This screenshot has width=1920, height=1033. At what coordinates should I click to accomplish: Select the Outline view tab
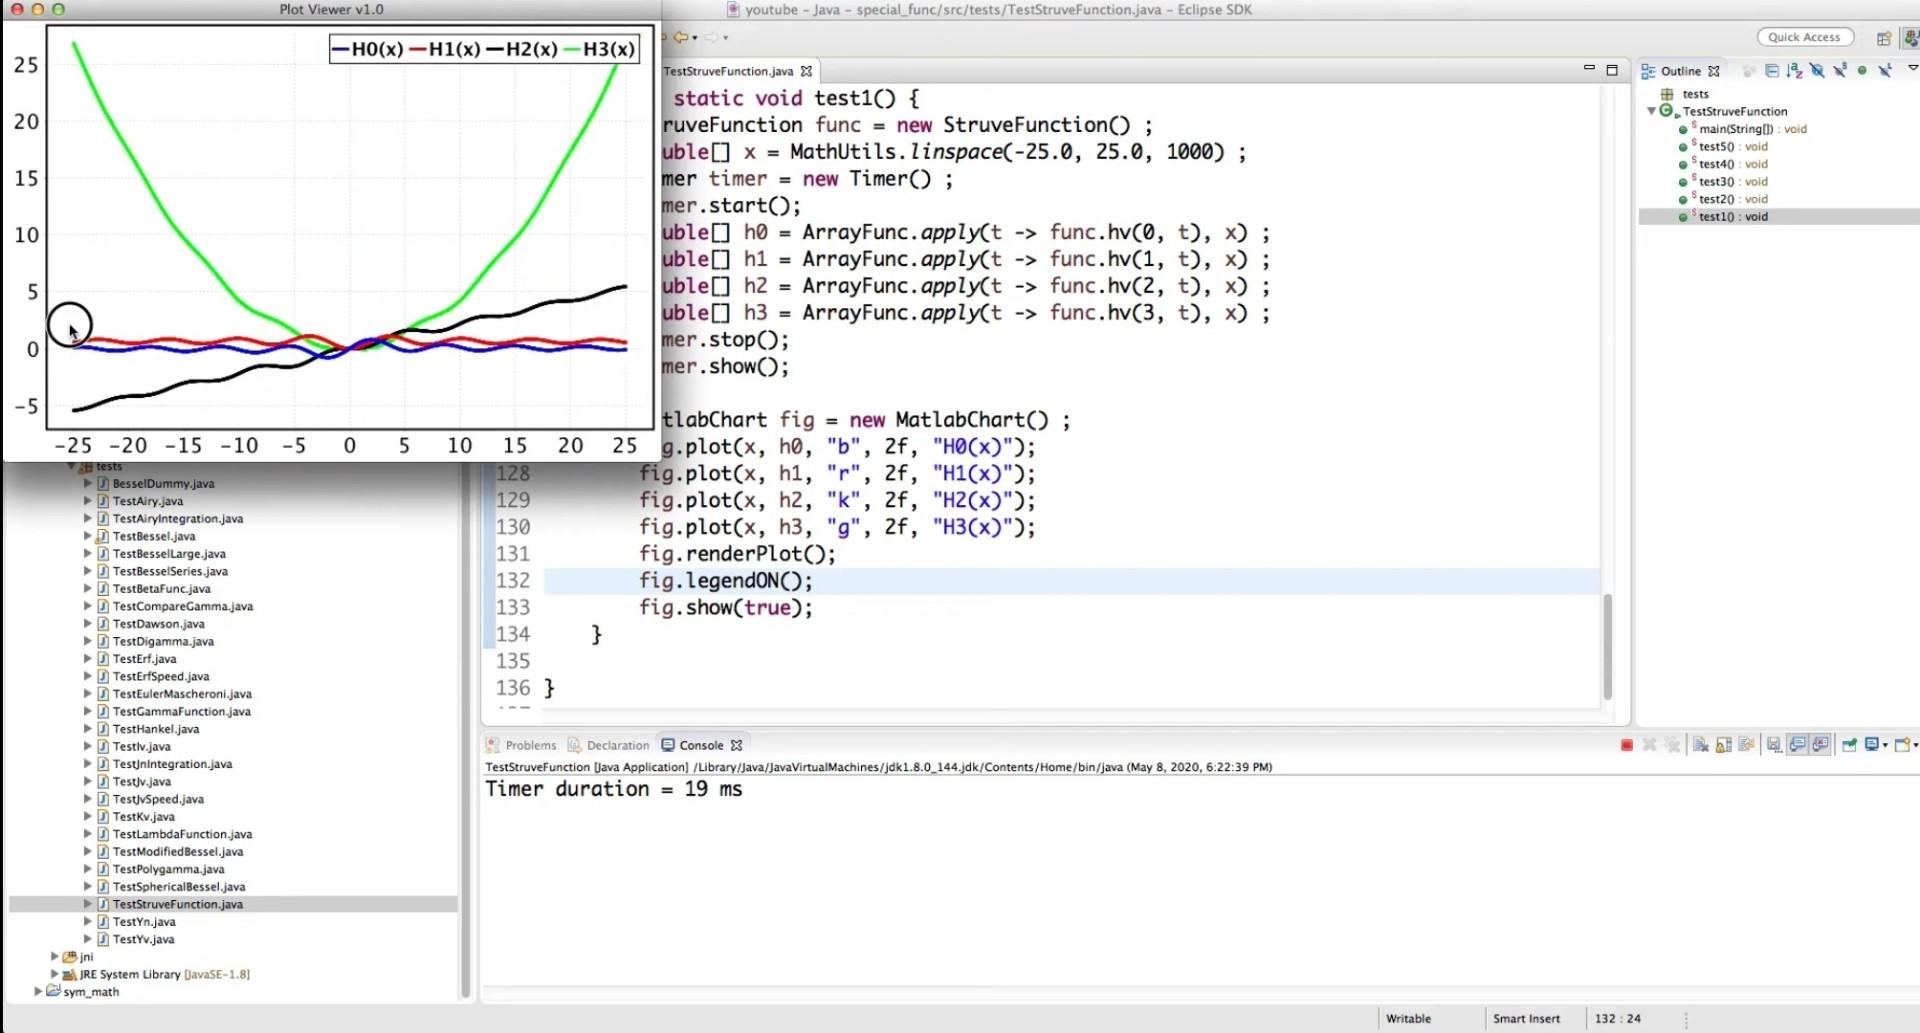pos(1680,71)
